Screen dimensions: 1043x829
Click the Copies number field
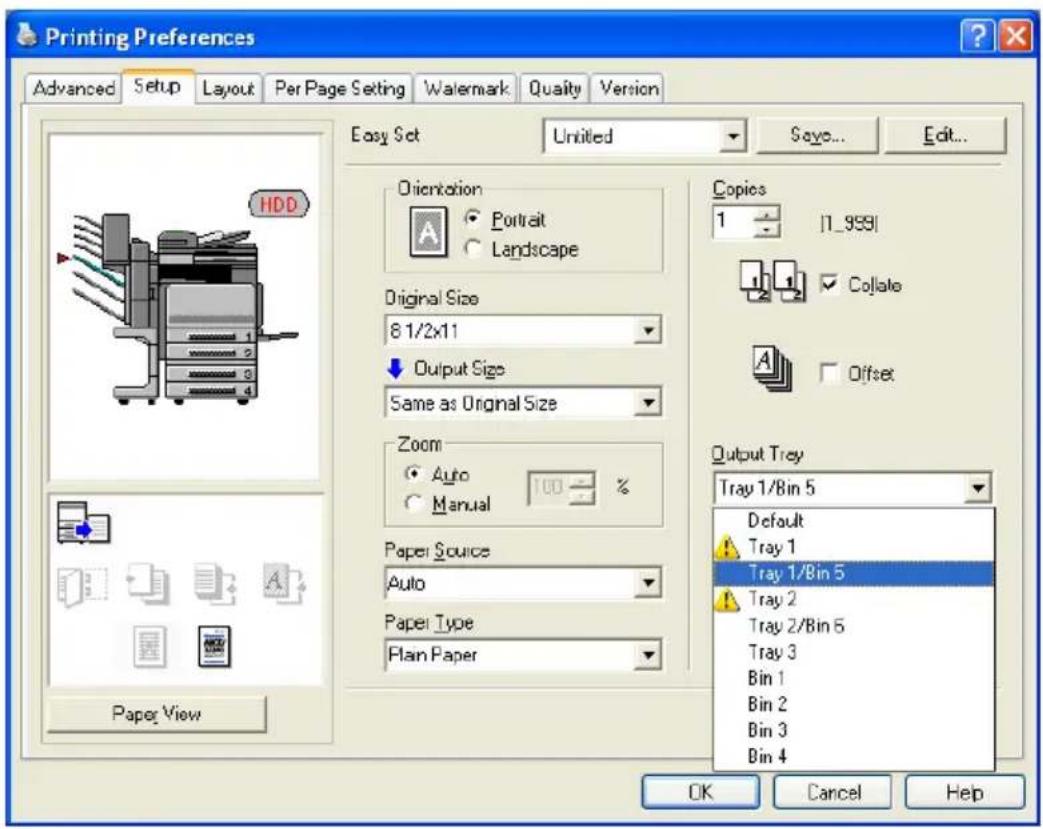click(x=734, y=222)
